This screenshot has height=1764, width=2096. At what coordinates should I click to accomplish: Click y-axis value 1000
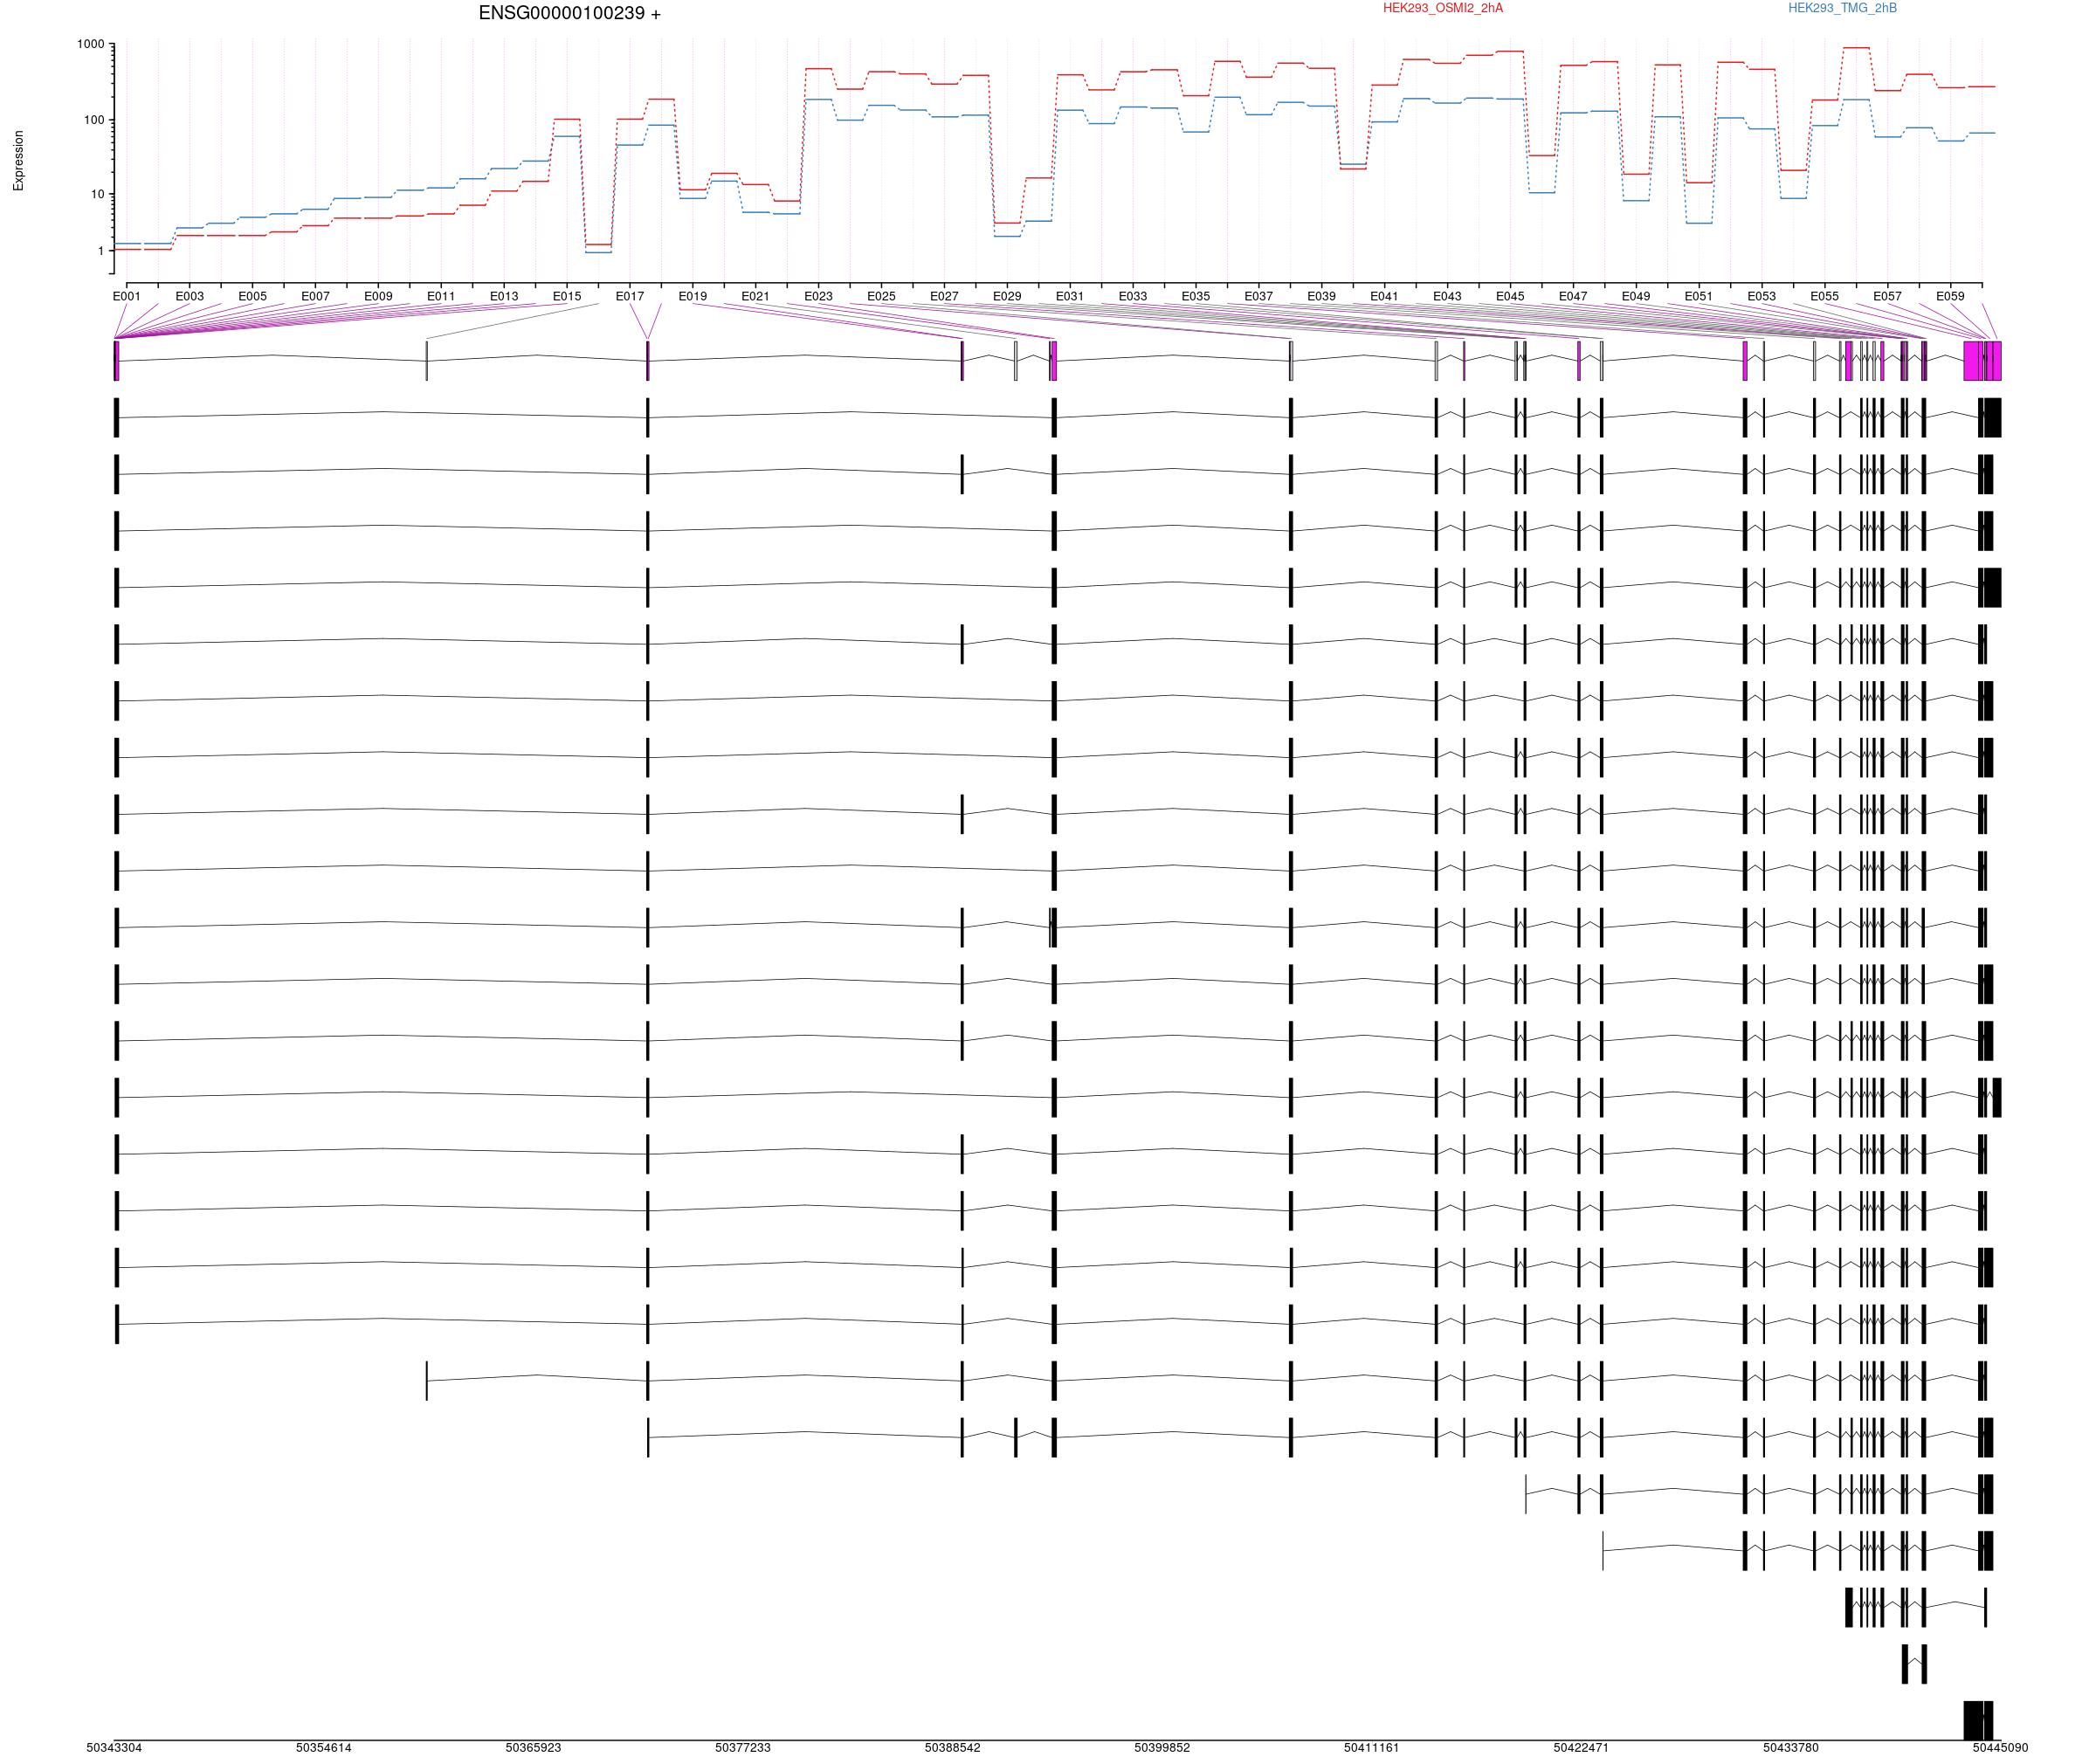[x=90, y=44]
